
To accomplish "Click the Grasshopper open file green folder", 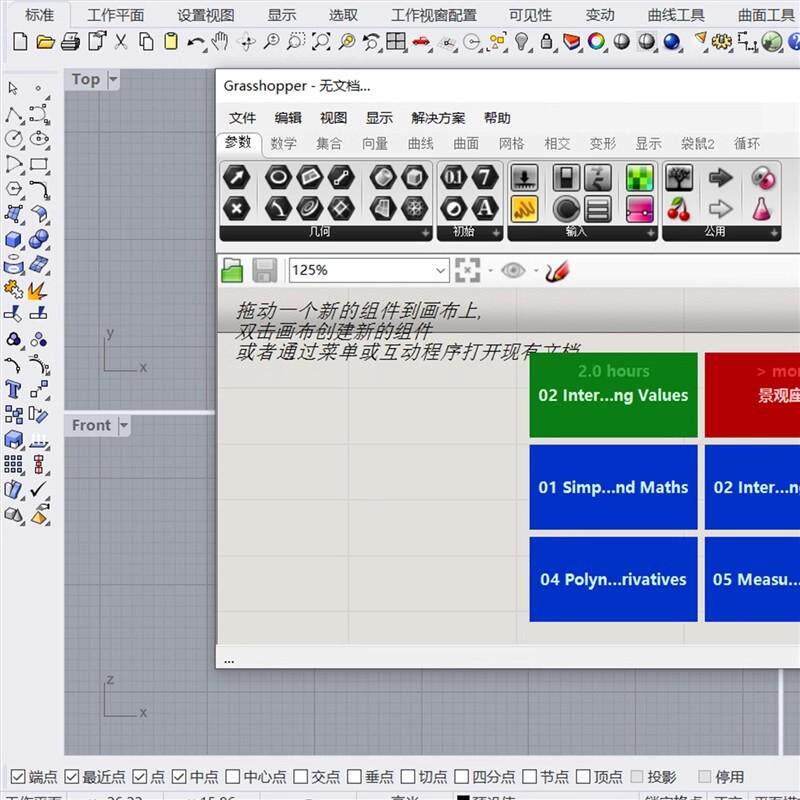I will (233, 270).
